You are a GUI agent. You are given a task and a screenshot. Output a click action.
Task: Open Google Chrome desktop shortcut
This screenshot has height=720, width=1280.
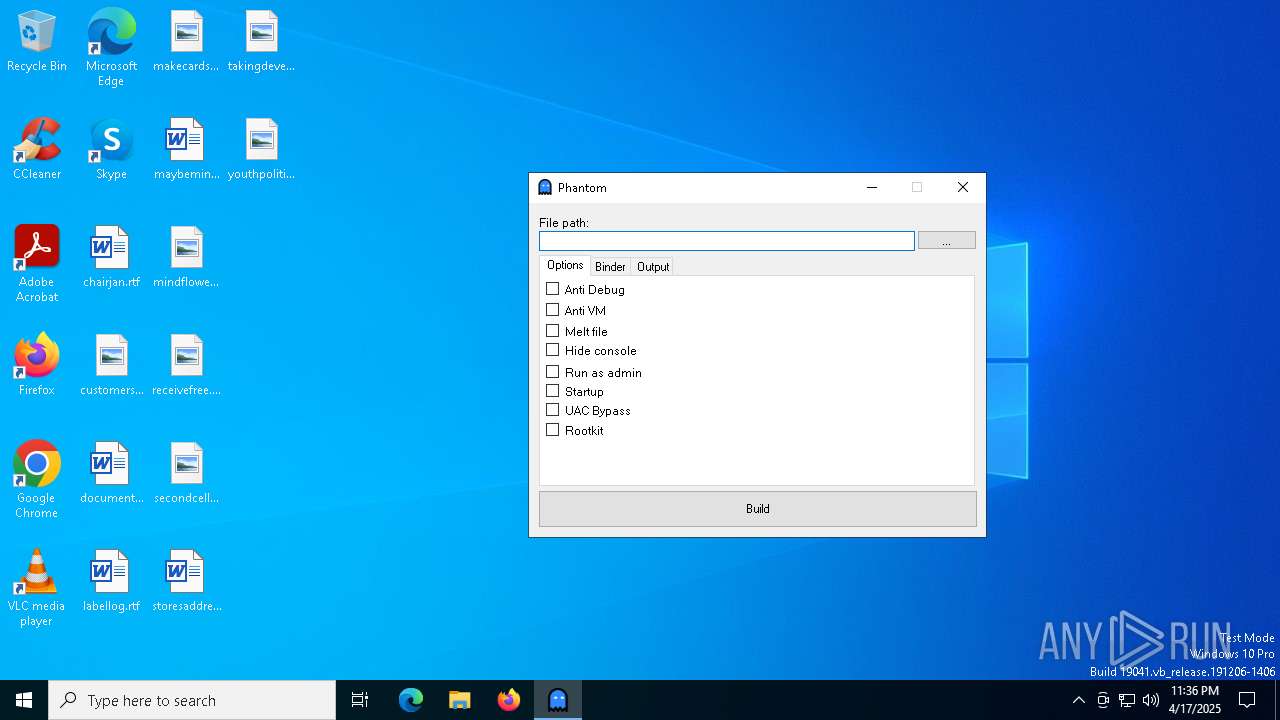37,480
